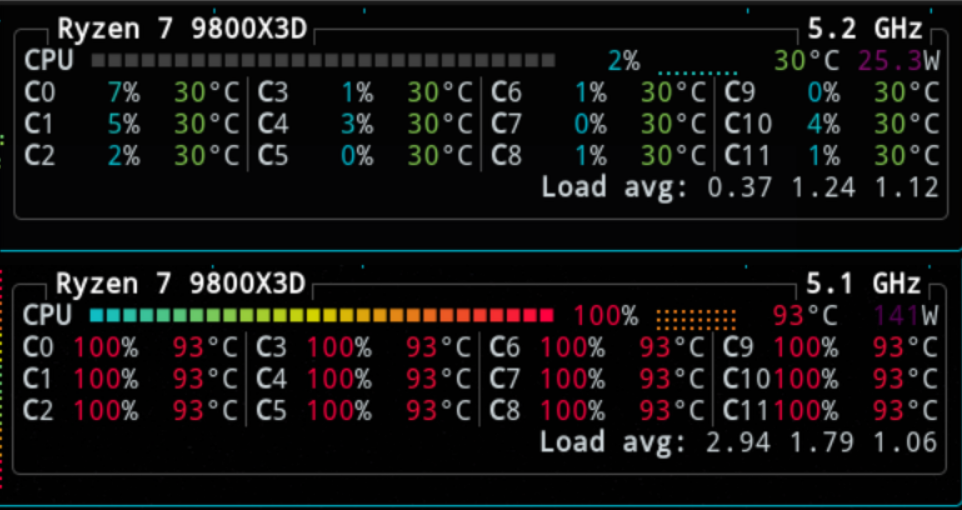This screenshot has width=962, height=510.
Task: Click the 1.79 five-minute load average
Action: [x=822, y=442]
